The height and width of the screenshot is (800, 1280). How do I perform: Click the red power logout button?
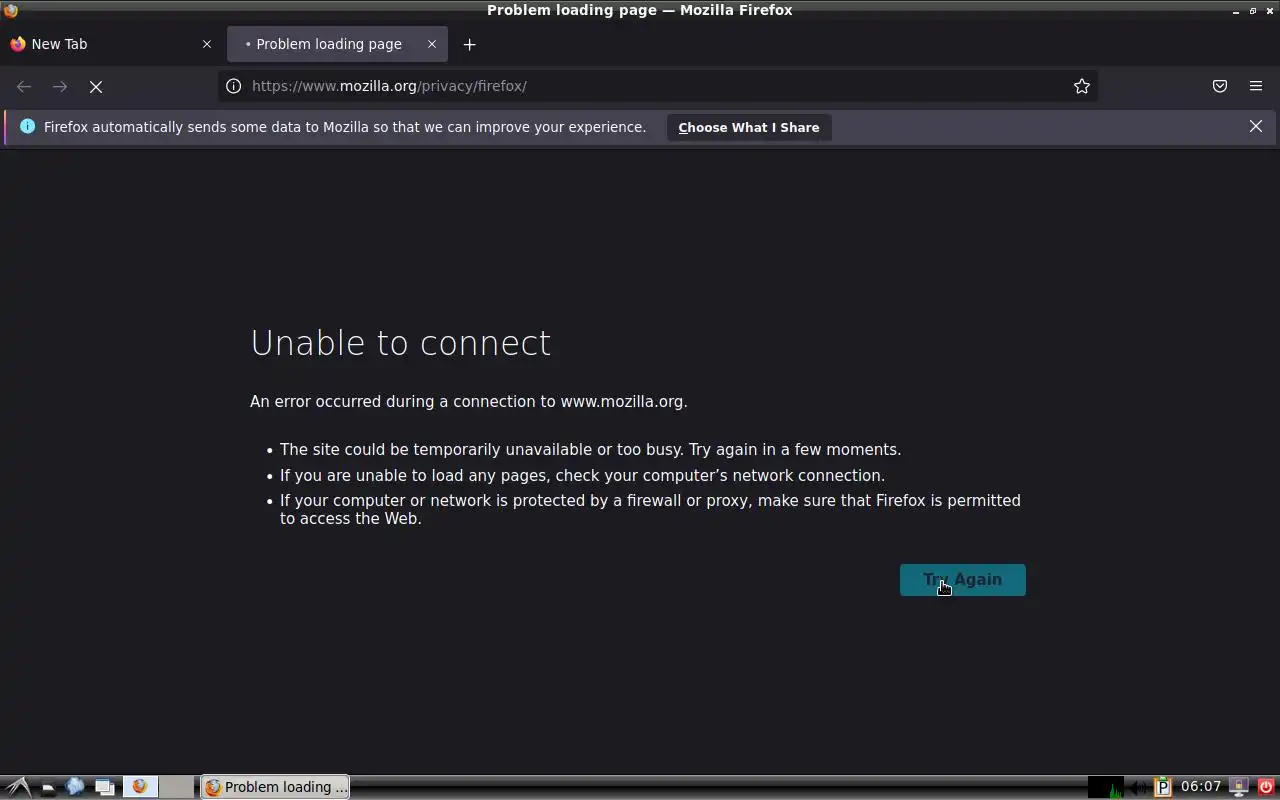click(1265, 787)
